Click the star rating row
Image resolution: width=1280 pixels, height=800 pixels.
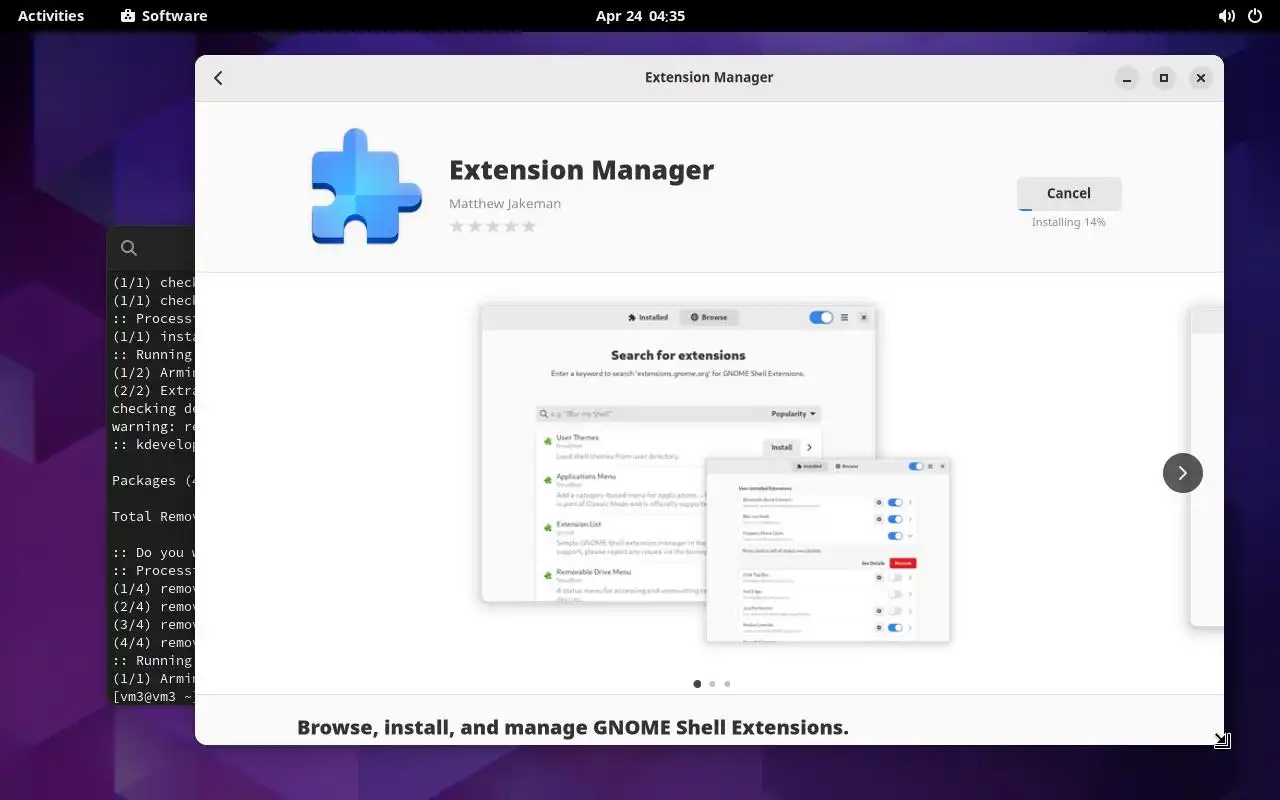pyautogui.click(x=493, y=226)
